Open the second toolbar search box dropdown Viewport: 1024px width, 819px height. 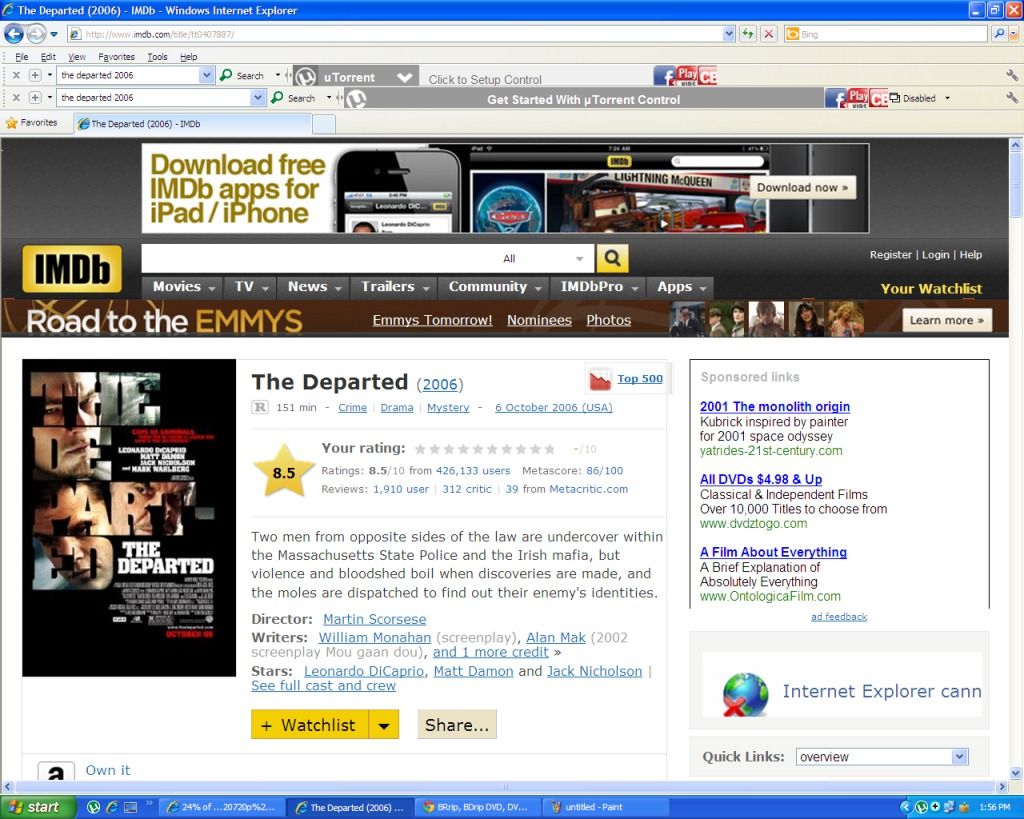click(257, 97)
